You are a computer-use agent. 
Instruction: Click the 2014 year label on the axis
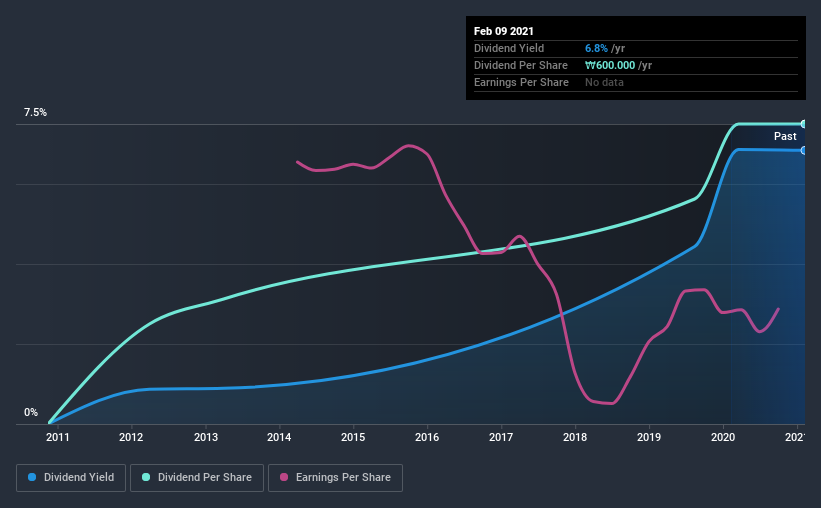[x=279, y=437]
